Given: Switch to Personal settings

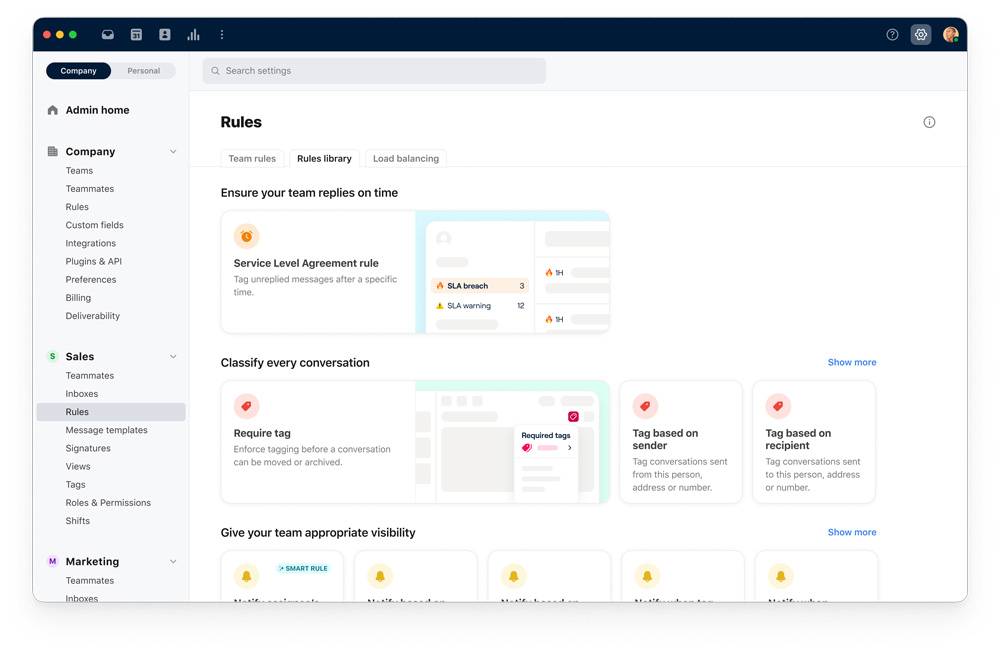Looking at the screenshot, I should click(x=143, y=71).
